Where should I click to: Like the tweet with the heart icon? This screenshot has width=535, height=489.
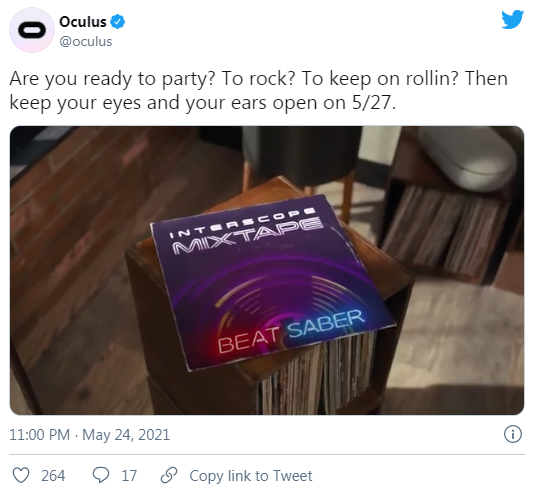[x=21, y=475]
